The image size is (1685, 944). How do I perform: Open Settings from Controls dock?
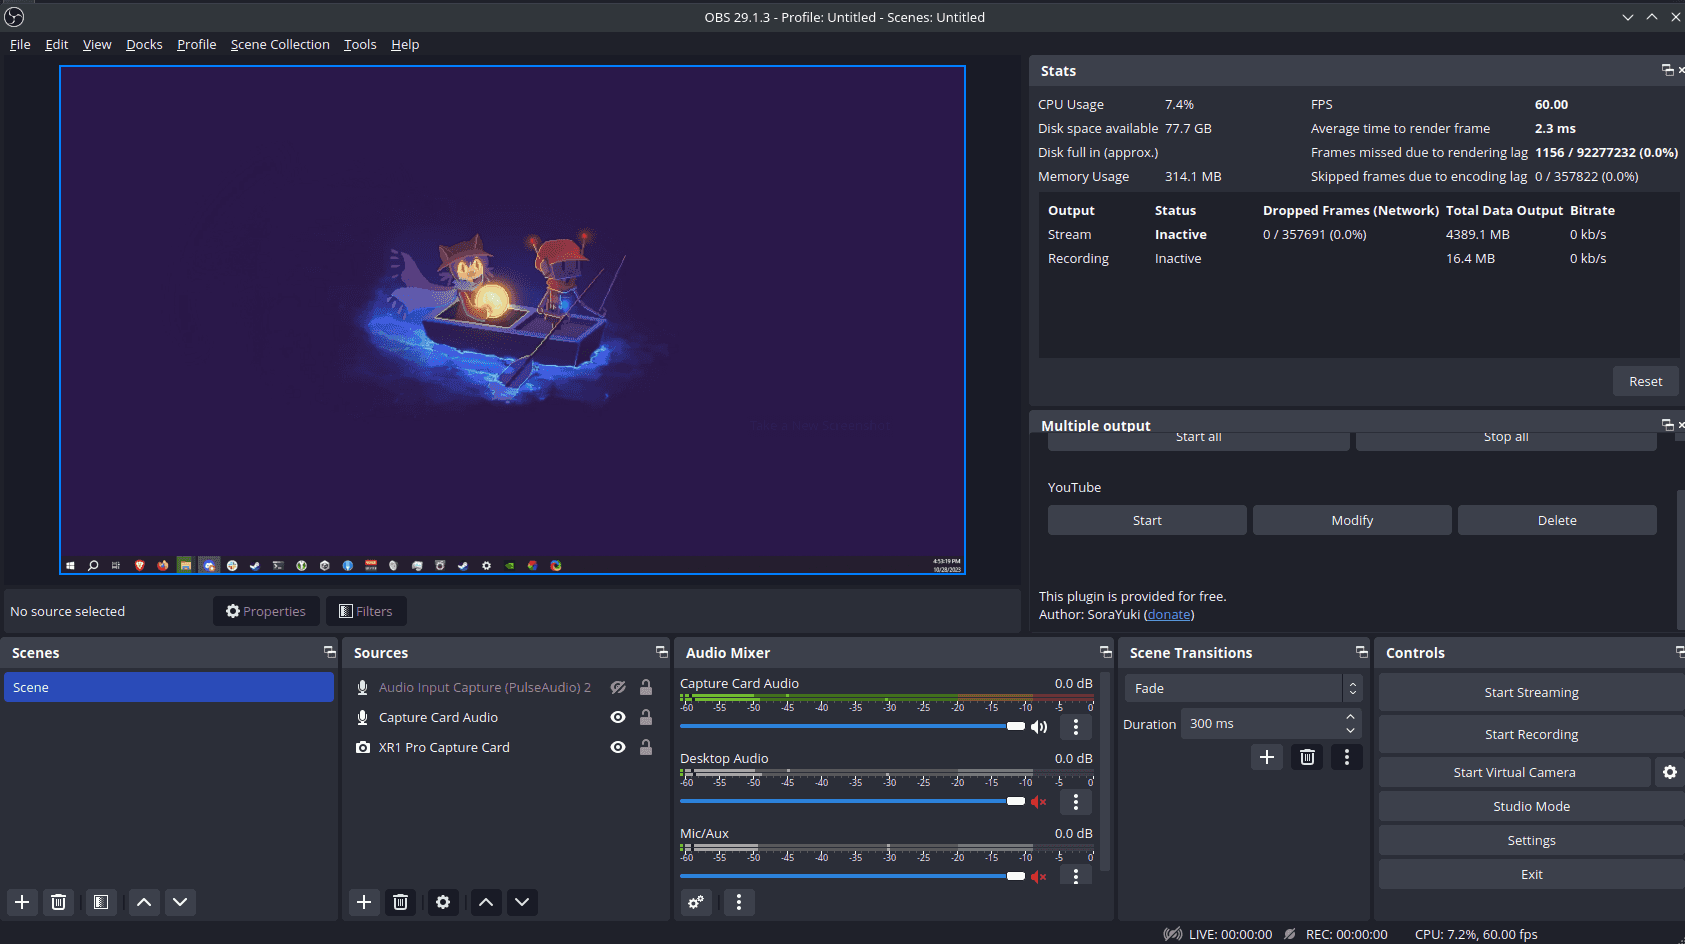1531,840
